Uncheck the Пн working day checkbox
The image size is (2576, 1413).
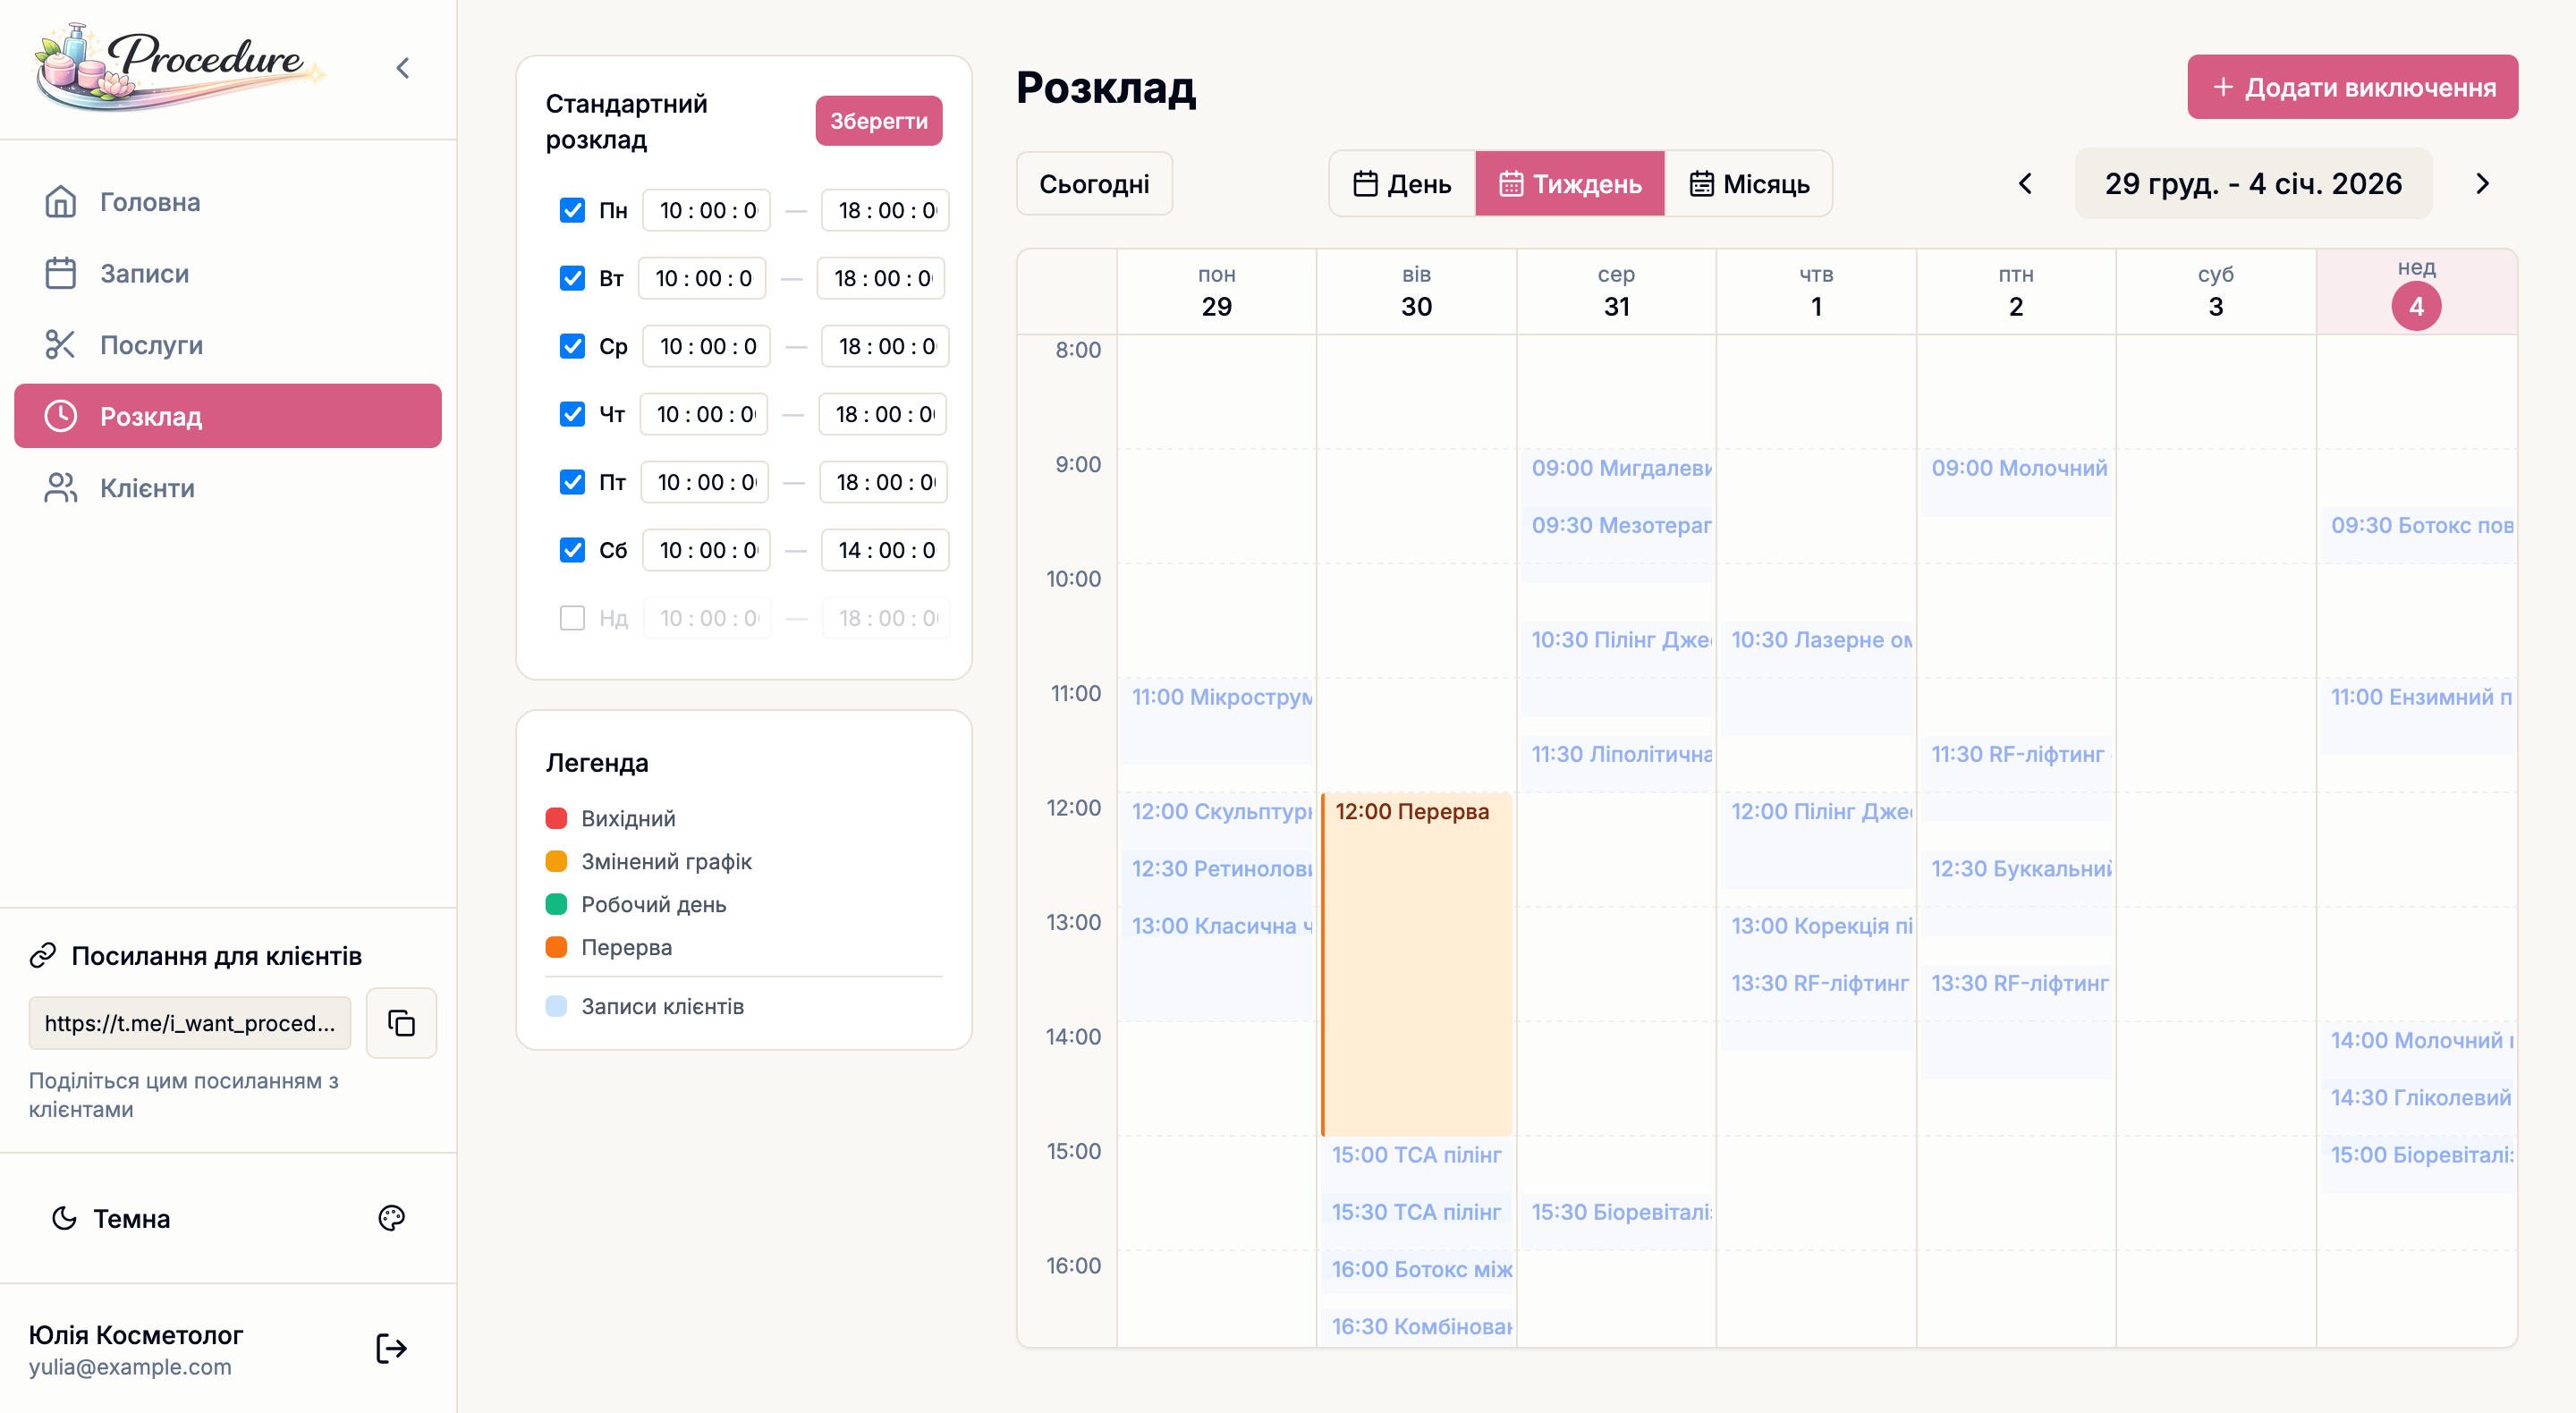coord(572,211)
